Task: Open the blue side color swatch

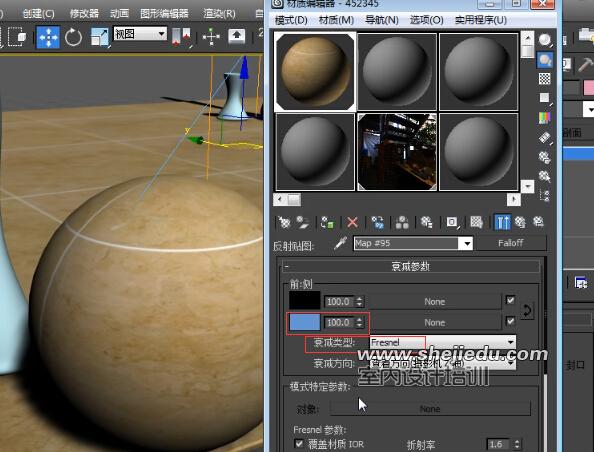Action: click(x=305, y=322)
